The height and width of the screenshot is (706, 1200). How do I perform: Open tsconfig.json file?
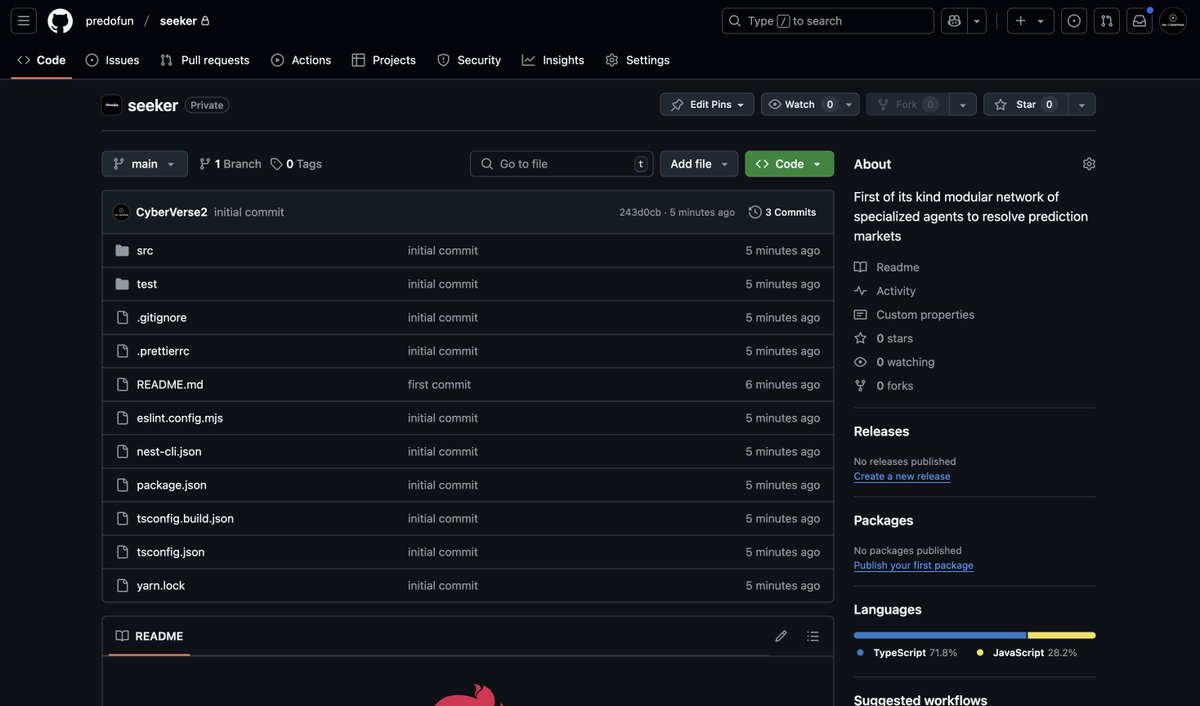click(x=171, y=552)
